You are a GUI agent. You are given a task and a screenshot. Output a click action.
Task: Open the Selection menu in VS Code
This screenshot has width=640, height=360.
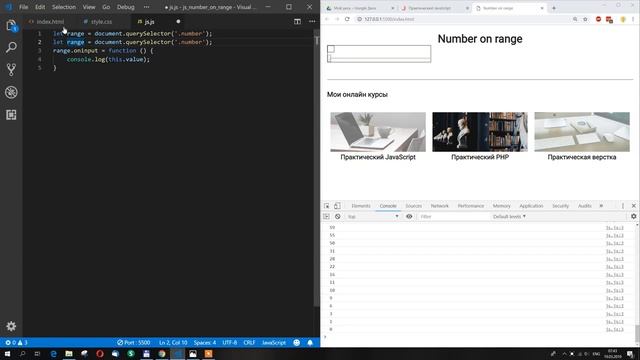tap(64, 7)
